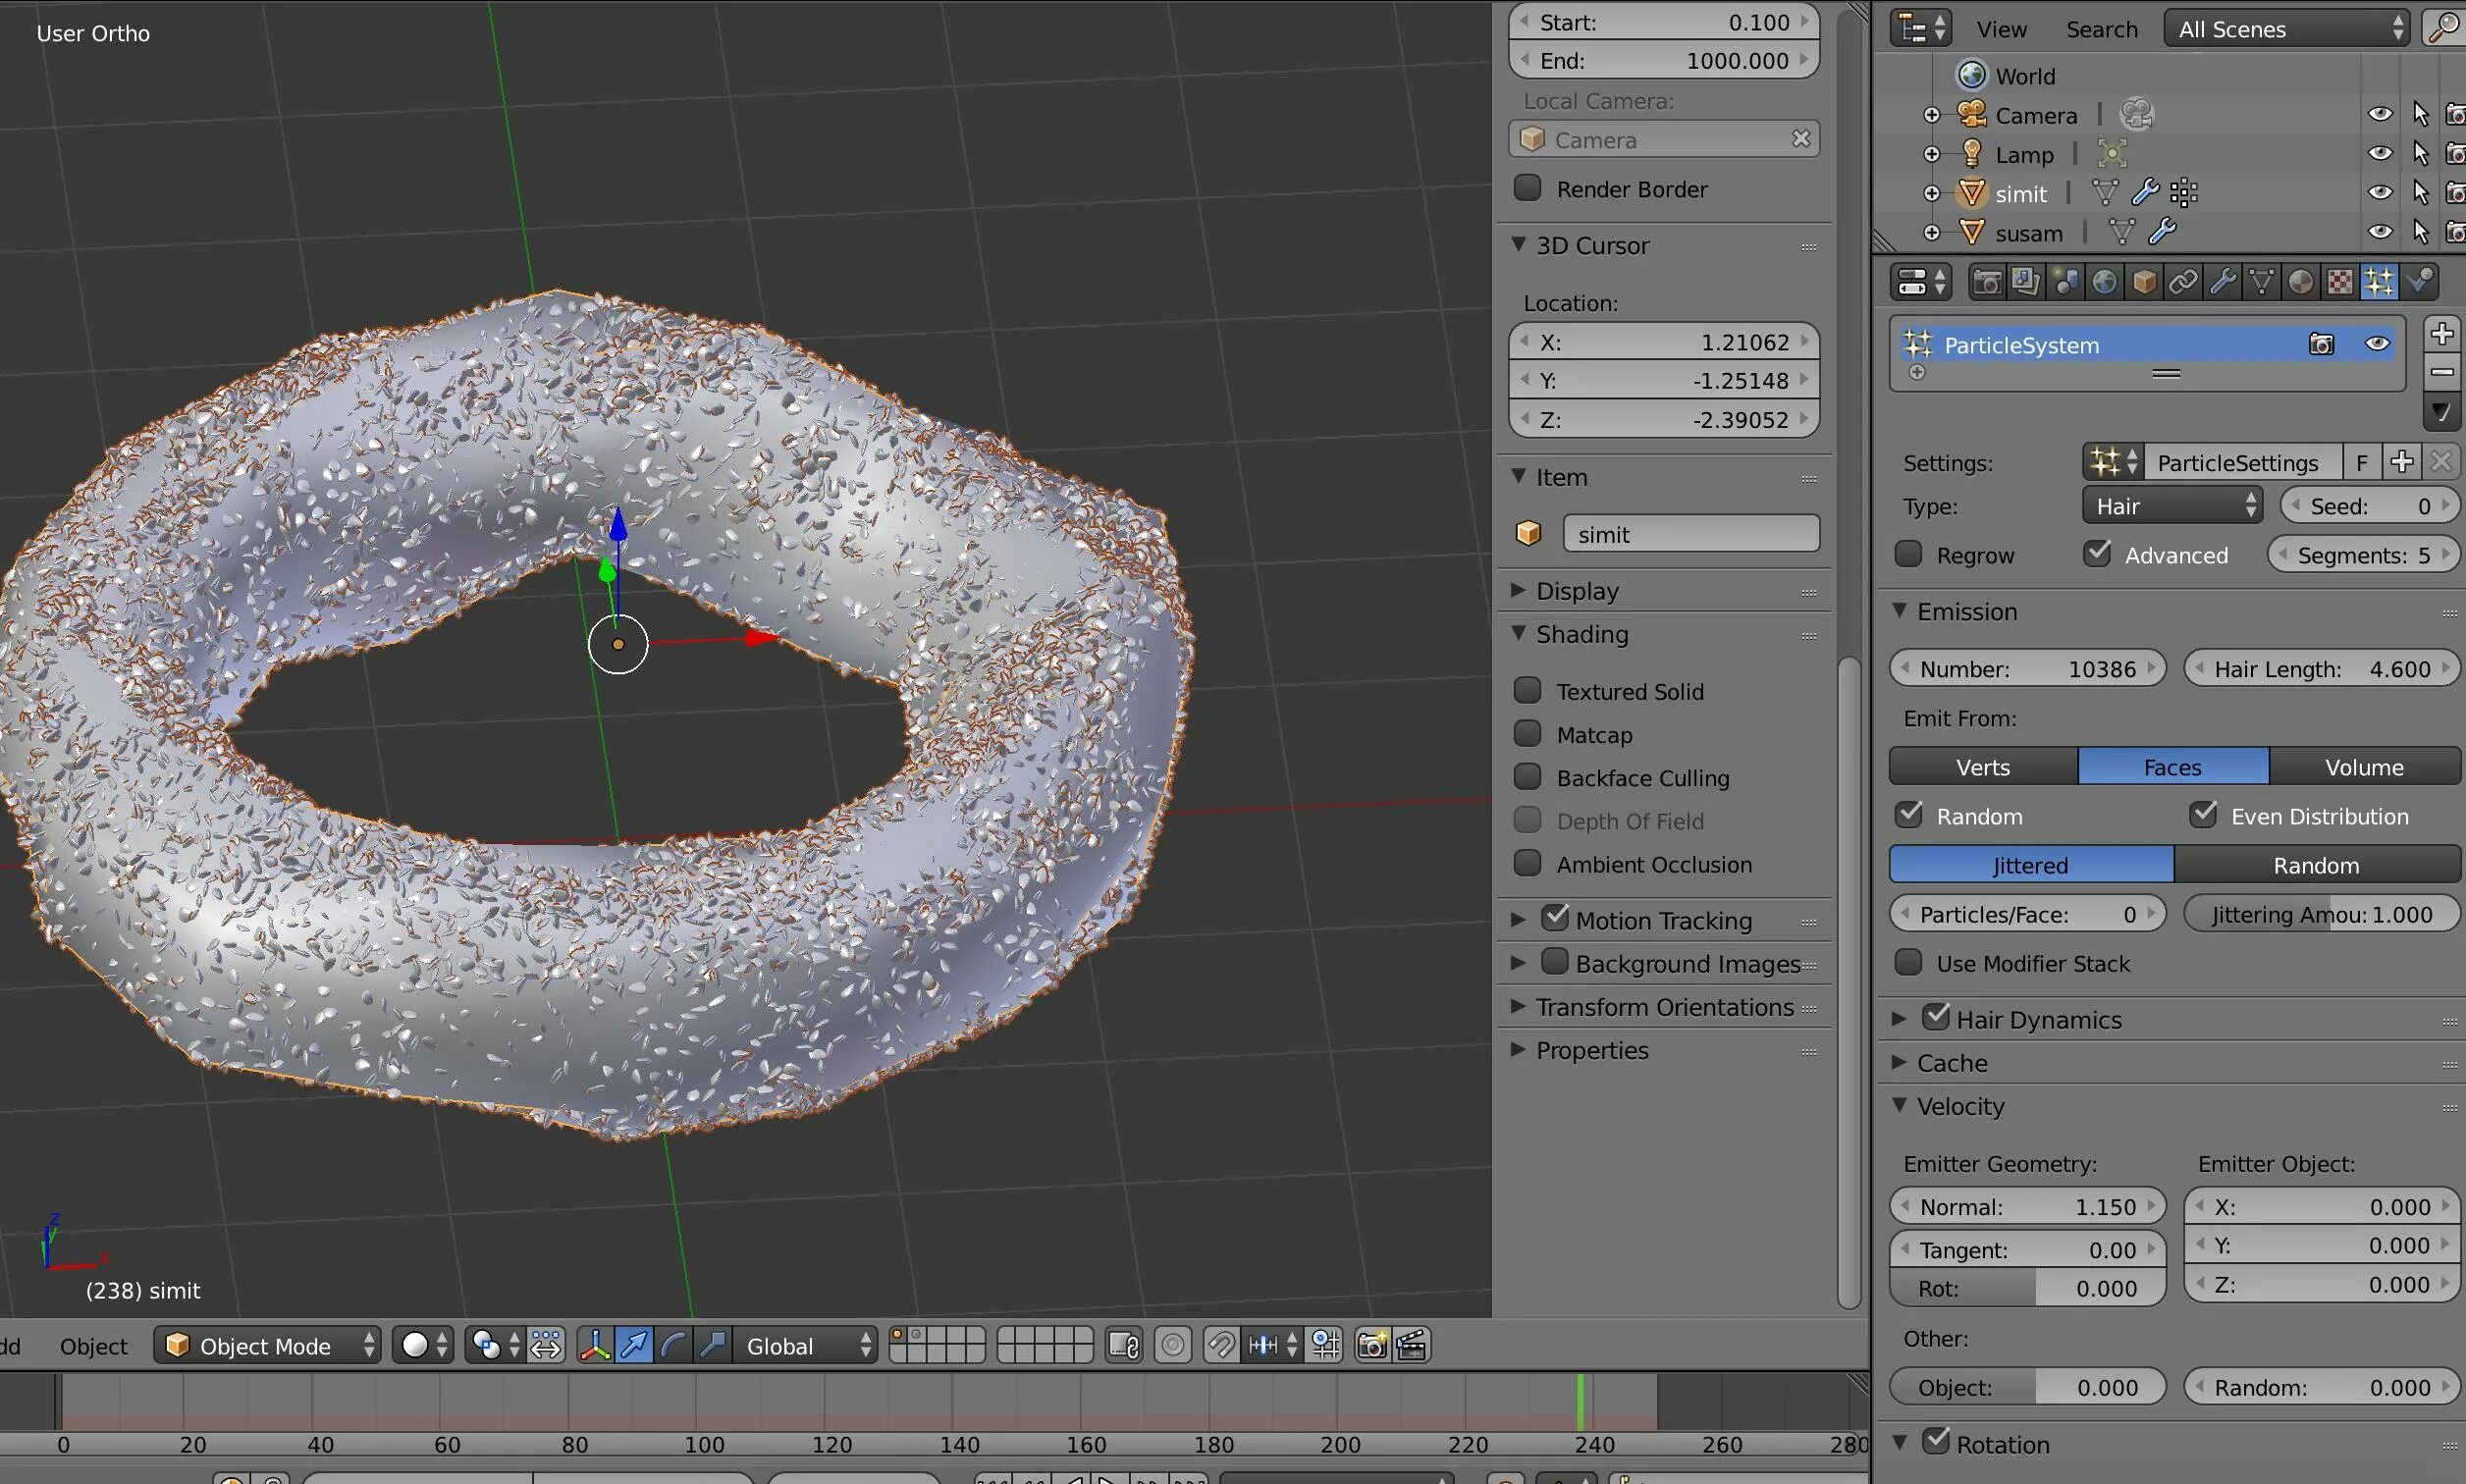Expand the Camera entry in the outliner
Viewport: 2466px width, 1484px height.
[1932, 114]
